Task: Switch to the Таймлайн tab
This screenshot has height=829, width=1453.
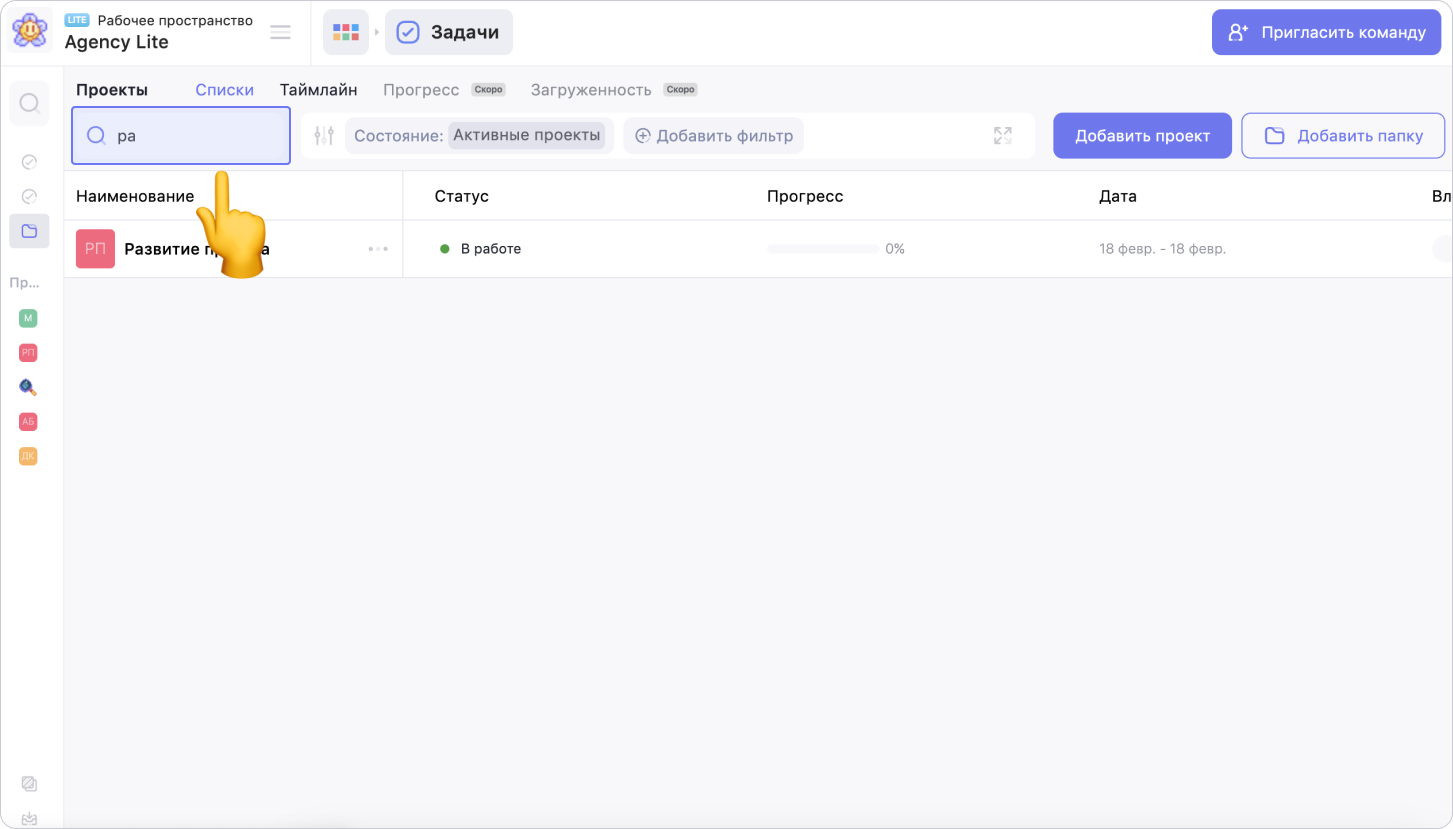Action: coord(318,89)
